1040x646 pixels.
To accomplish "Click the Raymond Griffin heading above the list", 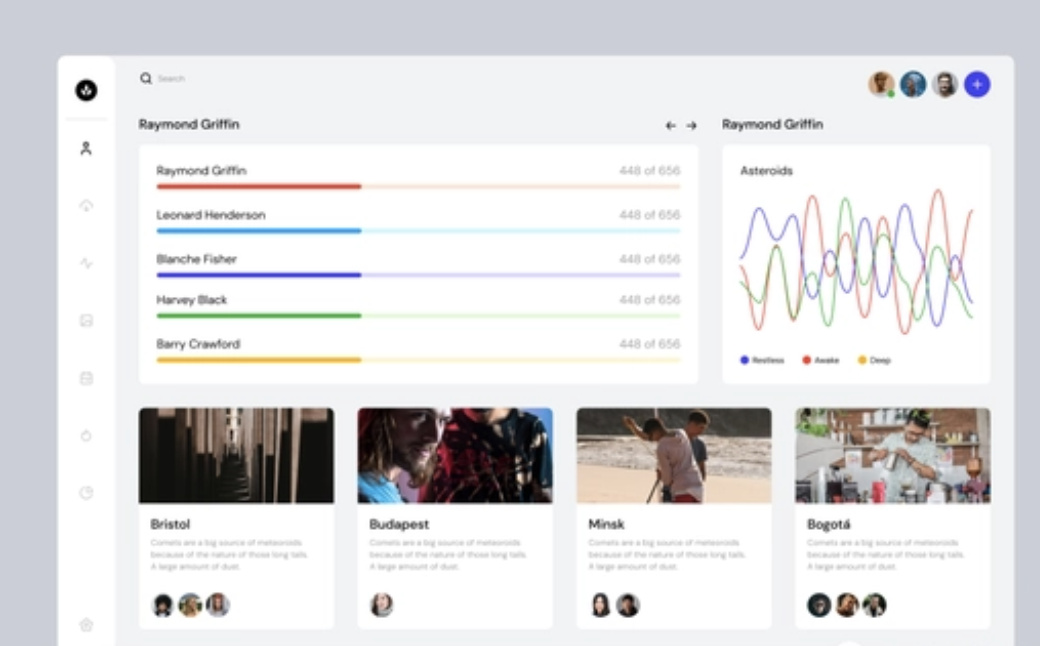I will tap(189, 125).
